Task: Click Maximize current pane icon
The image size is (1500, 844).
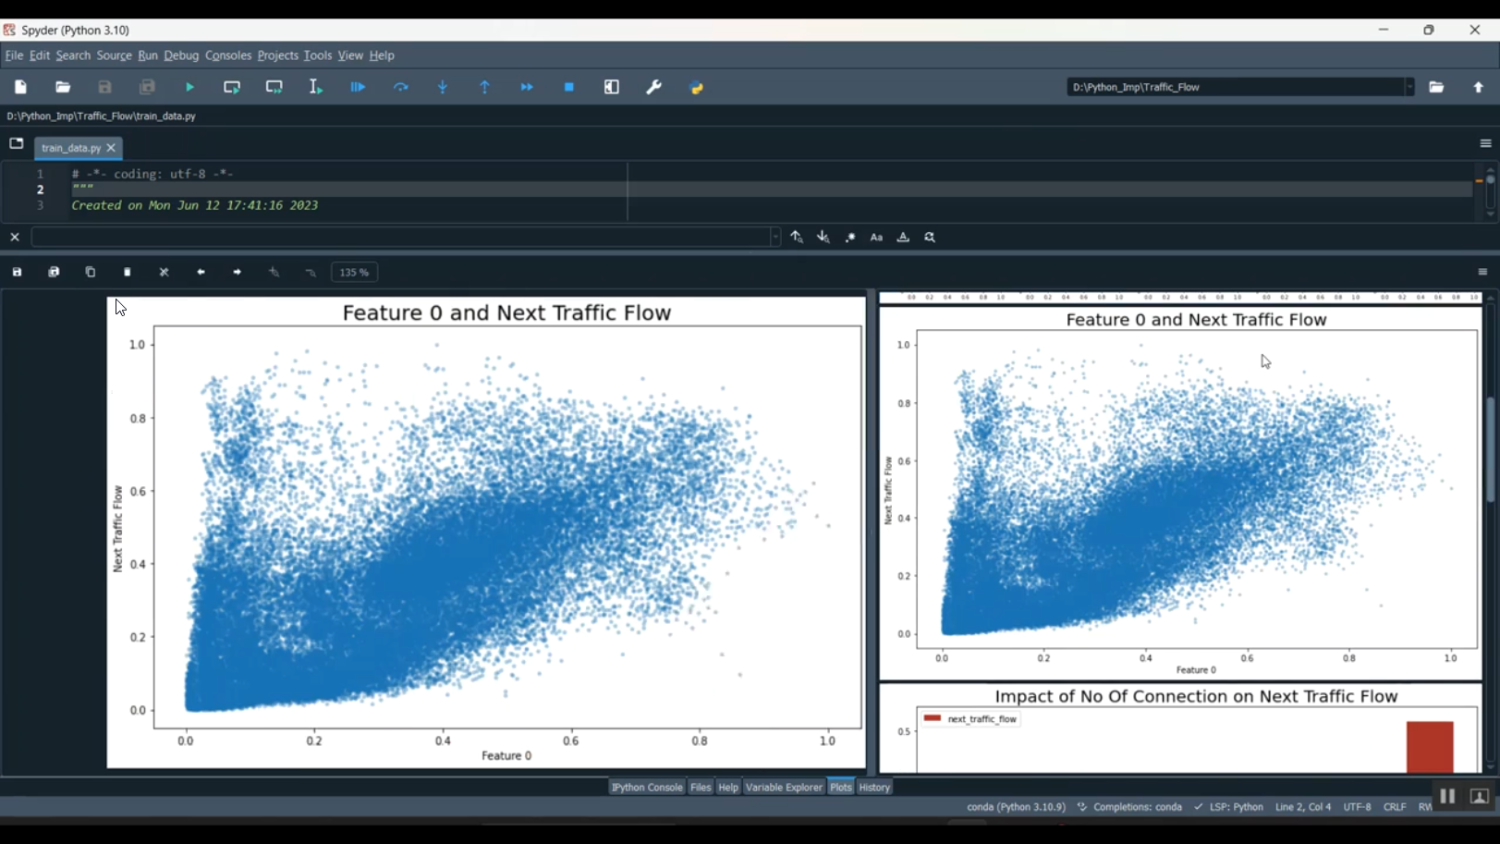Action: point(612,88)
